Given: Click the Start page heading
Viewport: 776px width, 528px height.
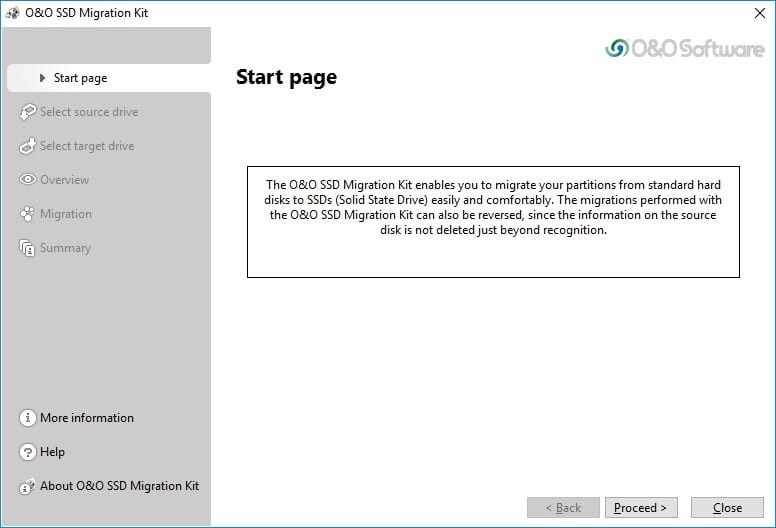Looking at the screenshot, I should [286, 77].
